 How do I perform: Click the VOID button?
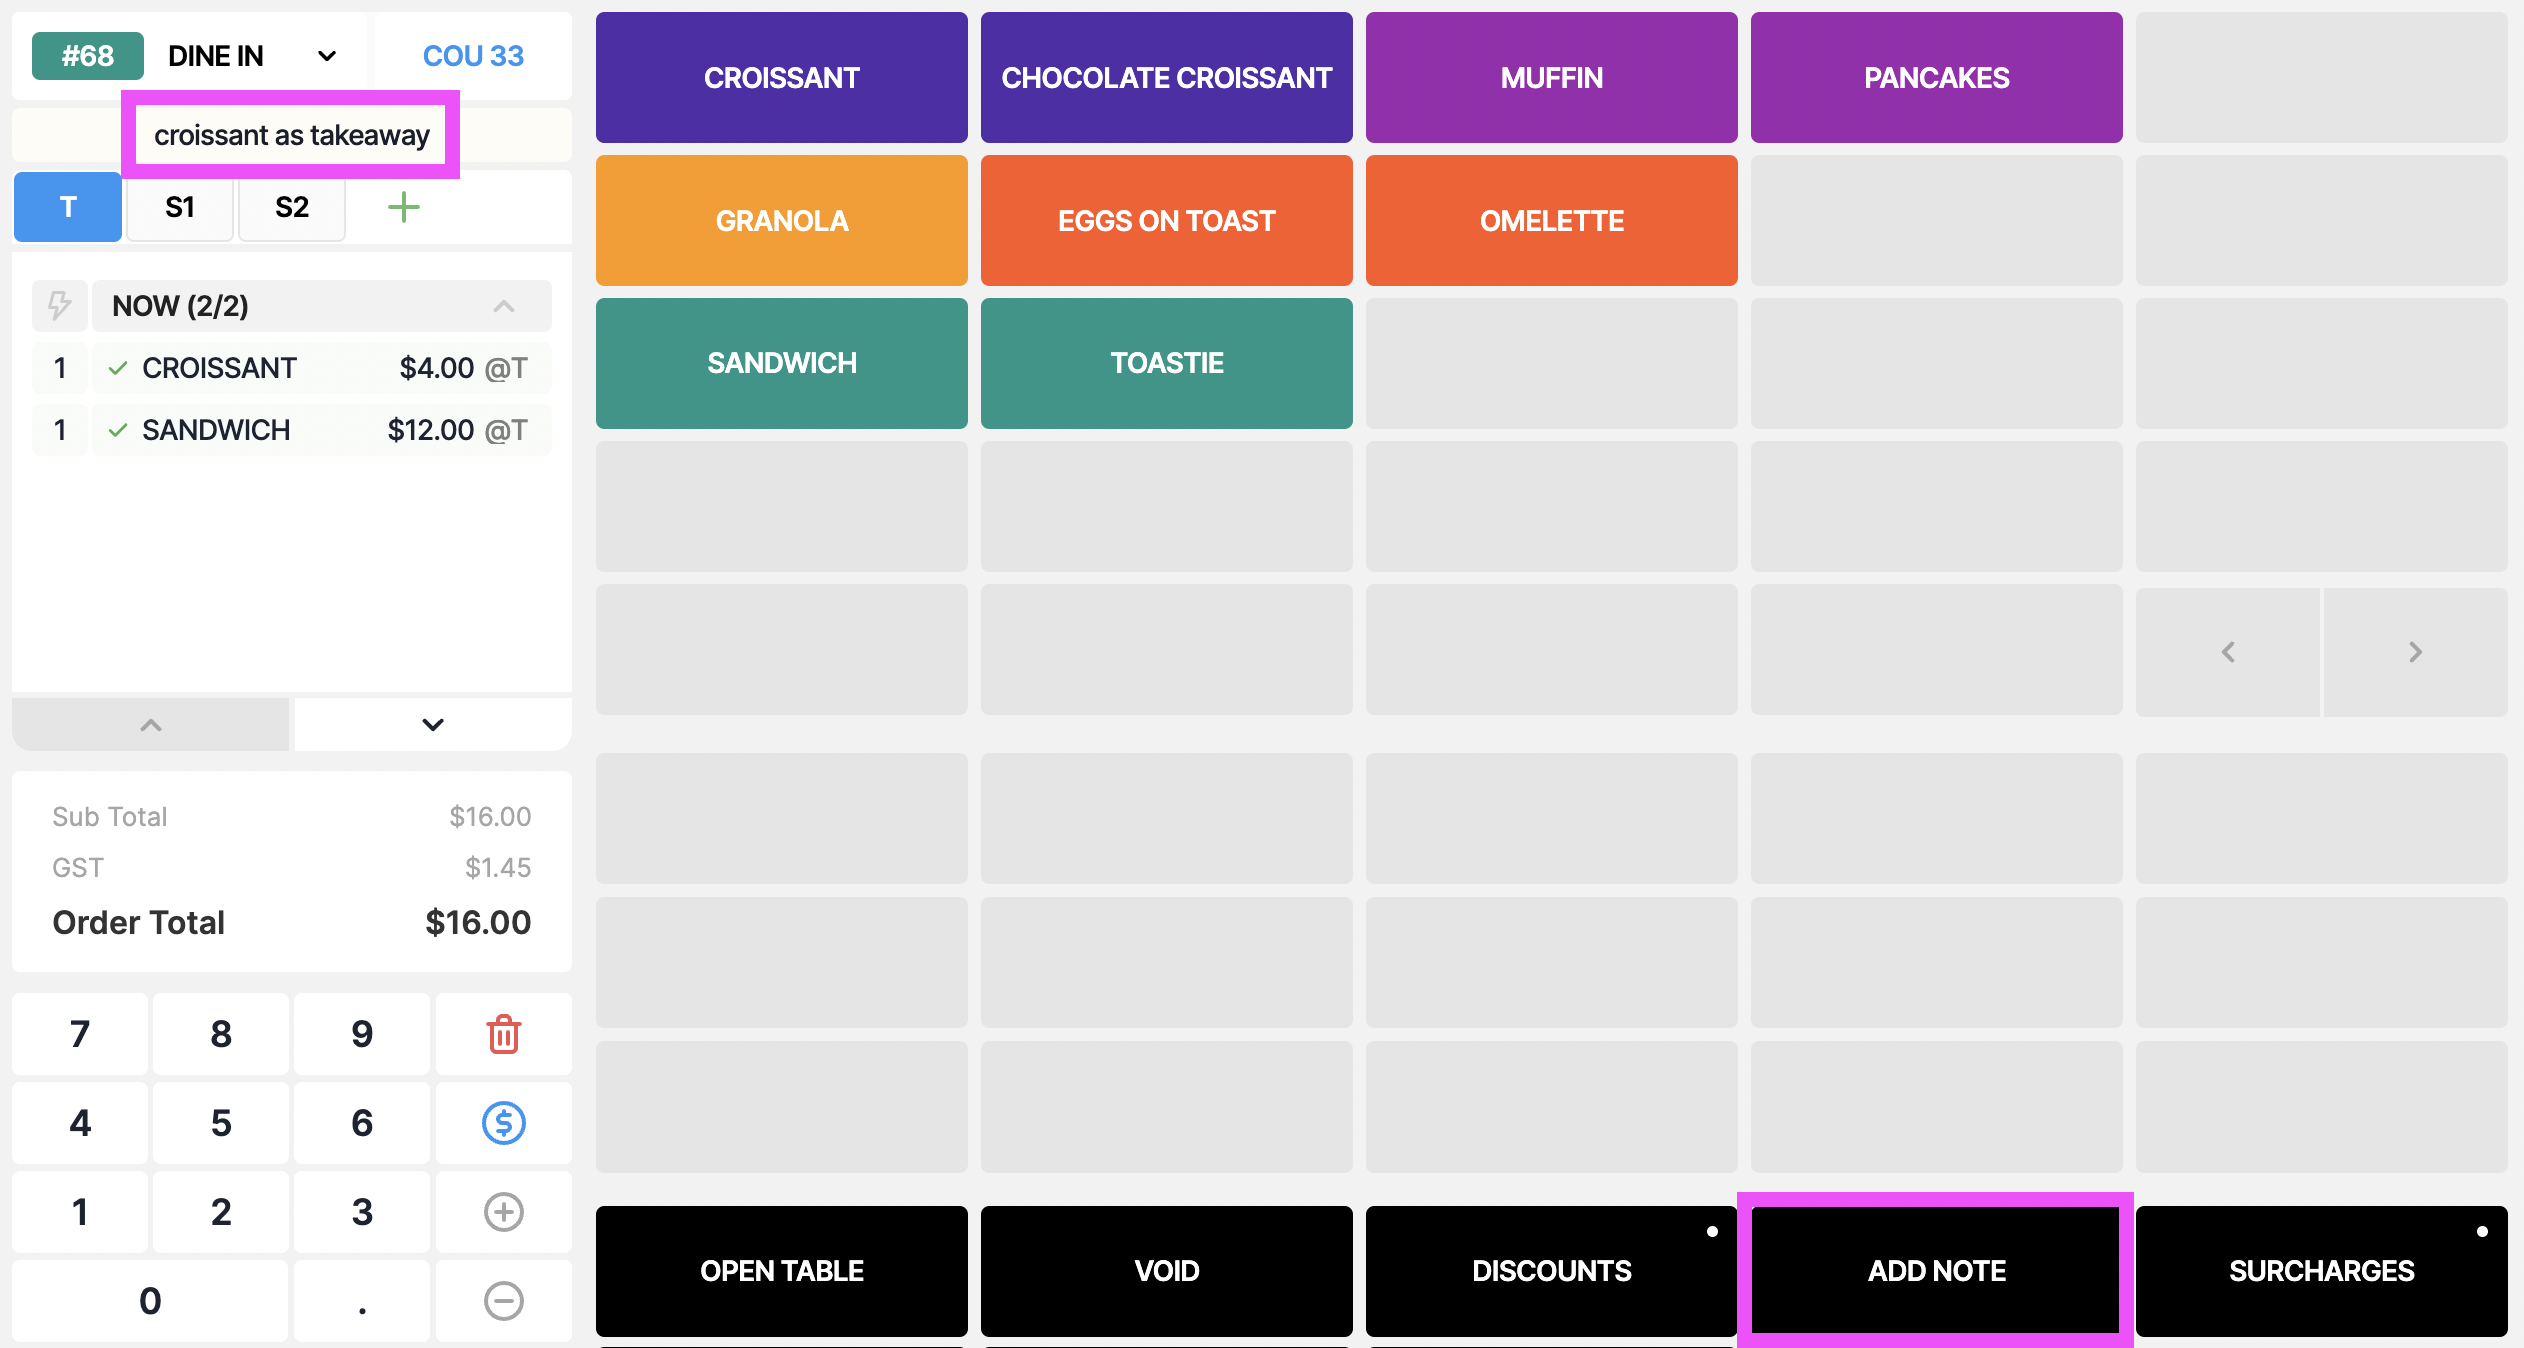1166,1271
